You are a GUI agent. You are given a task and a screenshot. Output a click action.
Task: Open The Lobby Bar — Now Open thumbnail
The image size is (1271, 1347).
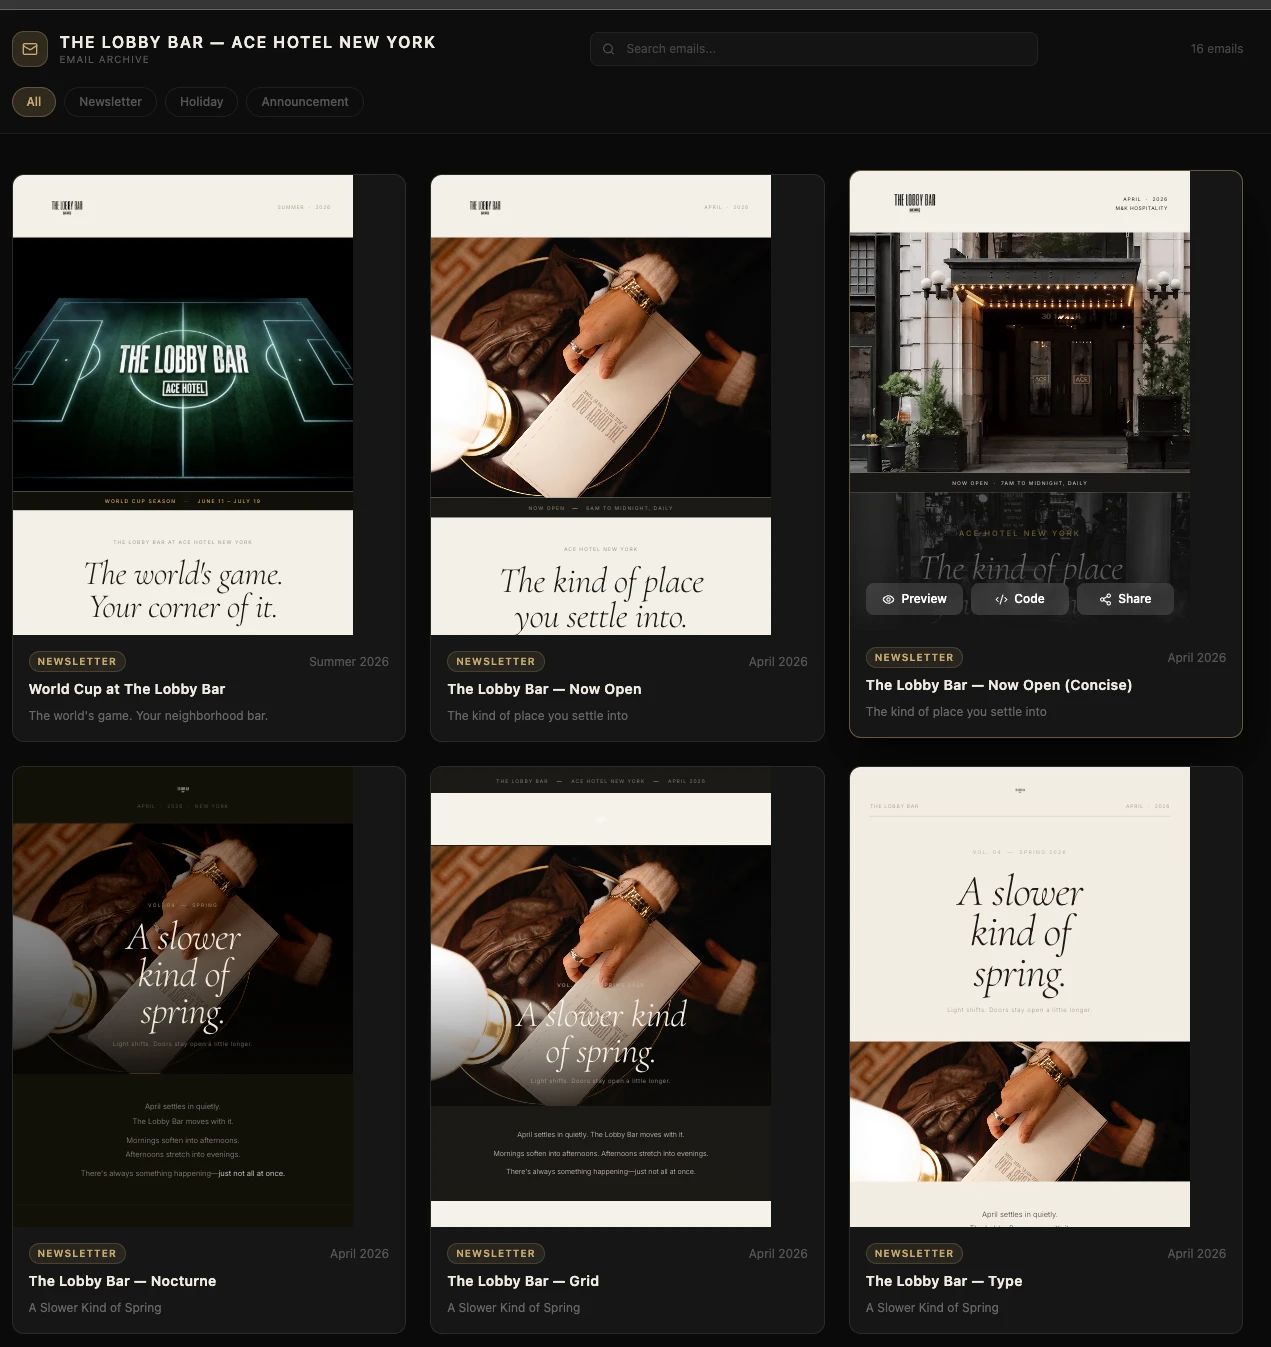601,405
